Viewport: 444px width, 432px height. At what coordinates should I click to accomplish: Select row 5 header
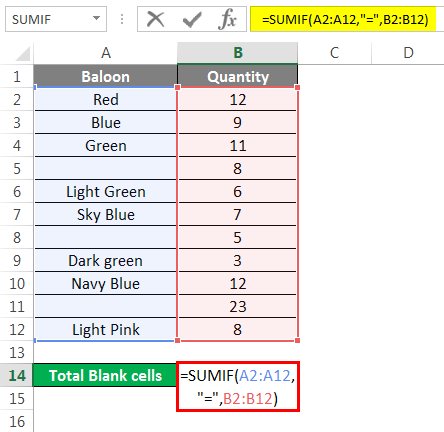click(x=17, y=168)
